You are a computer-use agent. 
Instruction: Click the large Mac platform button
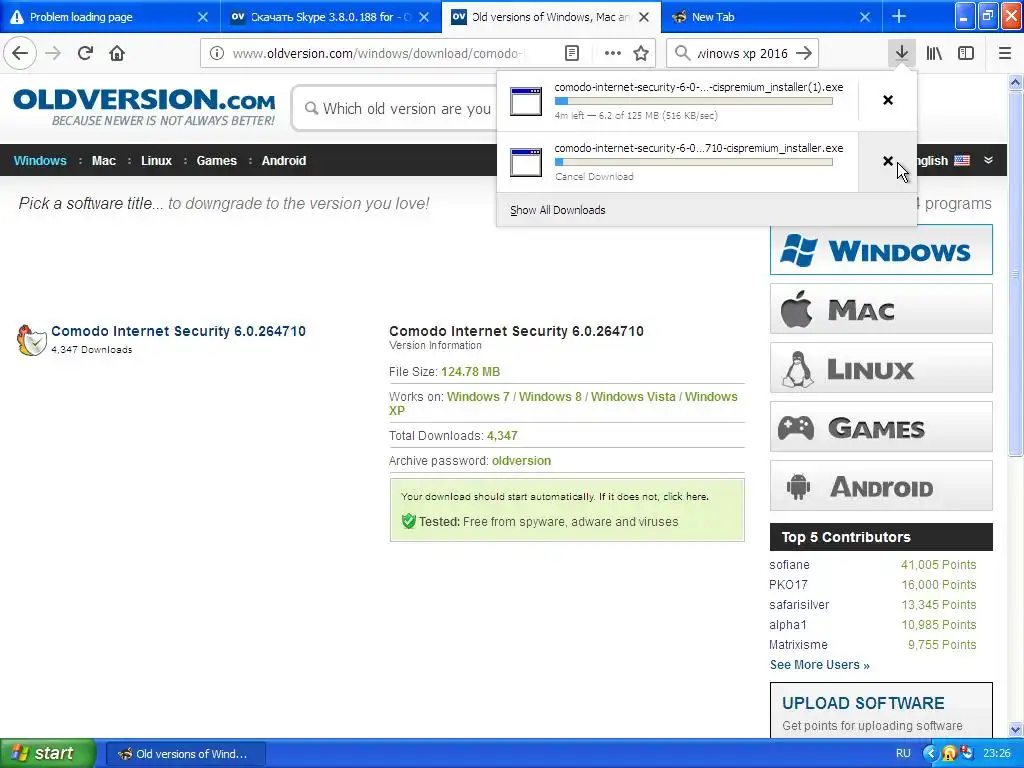[x=881, y=309]
